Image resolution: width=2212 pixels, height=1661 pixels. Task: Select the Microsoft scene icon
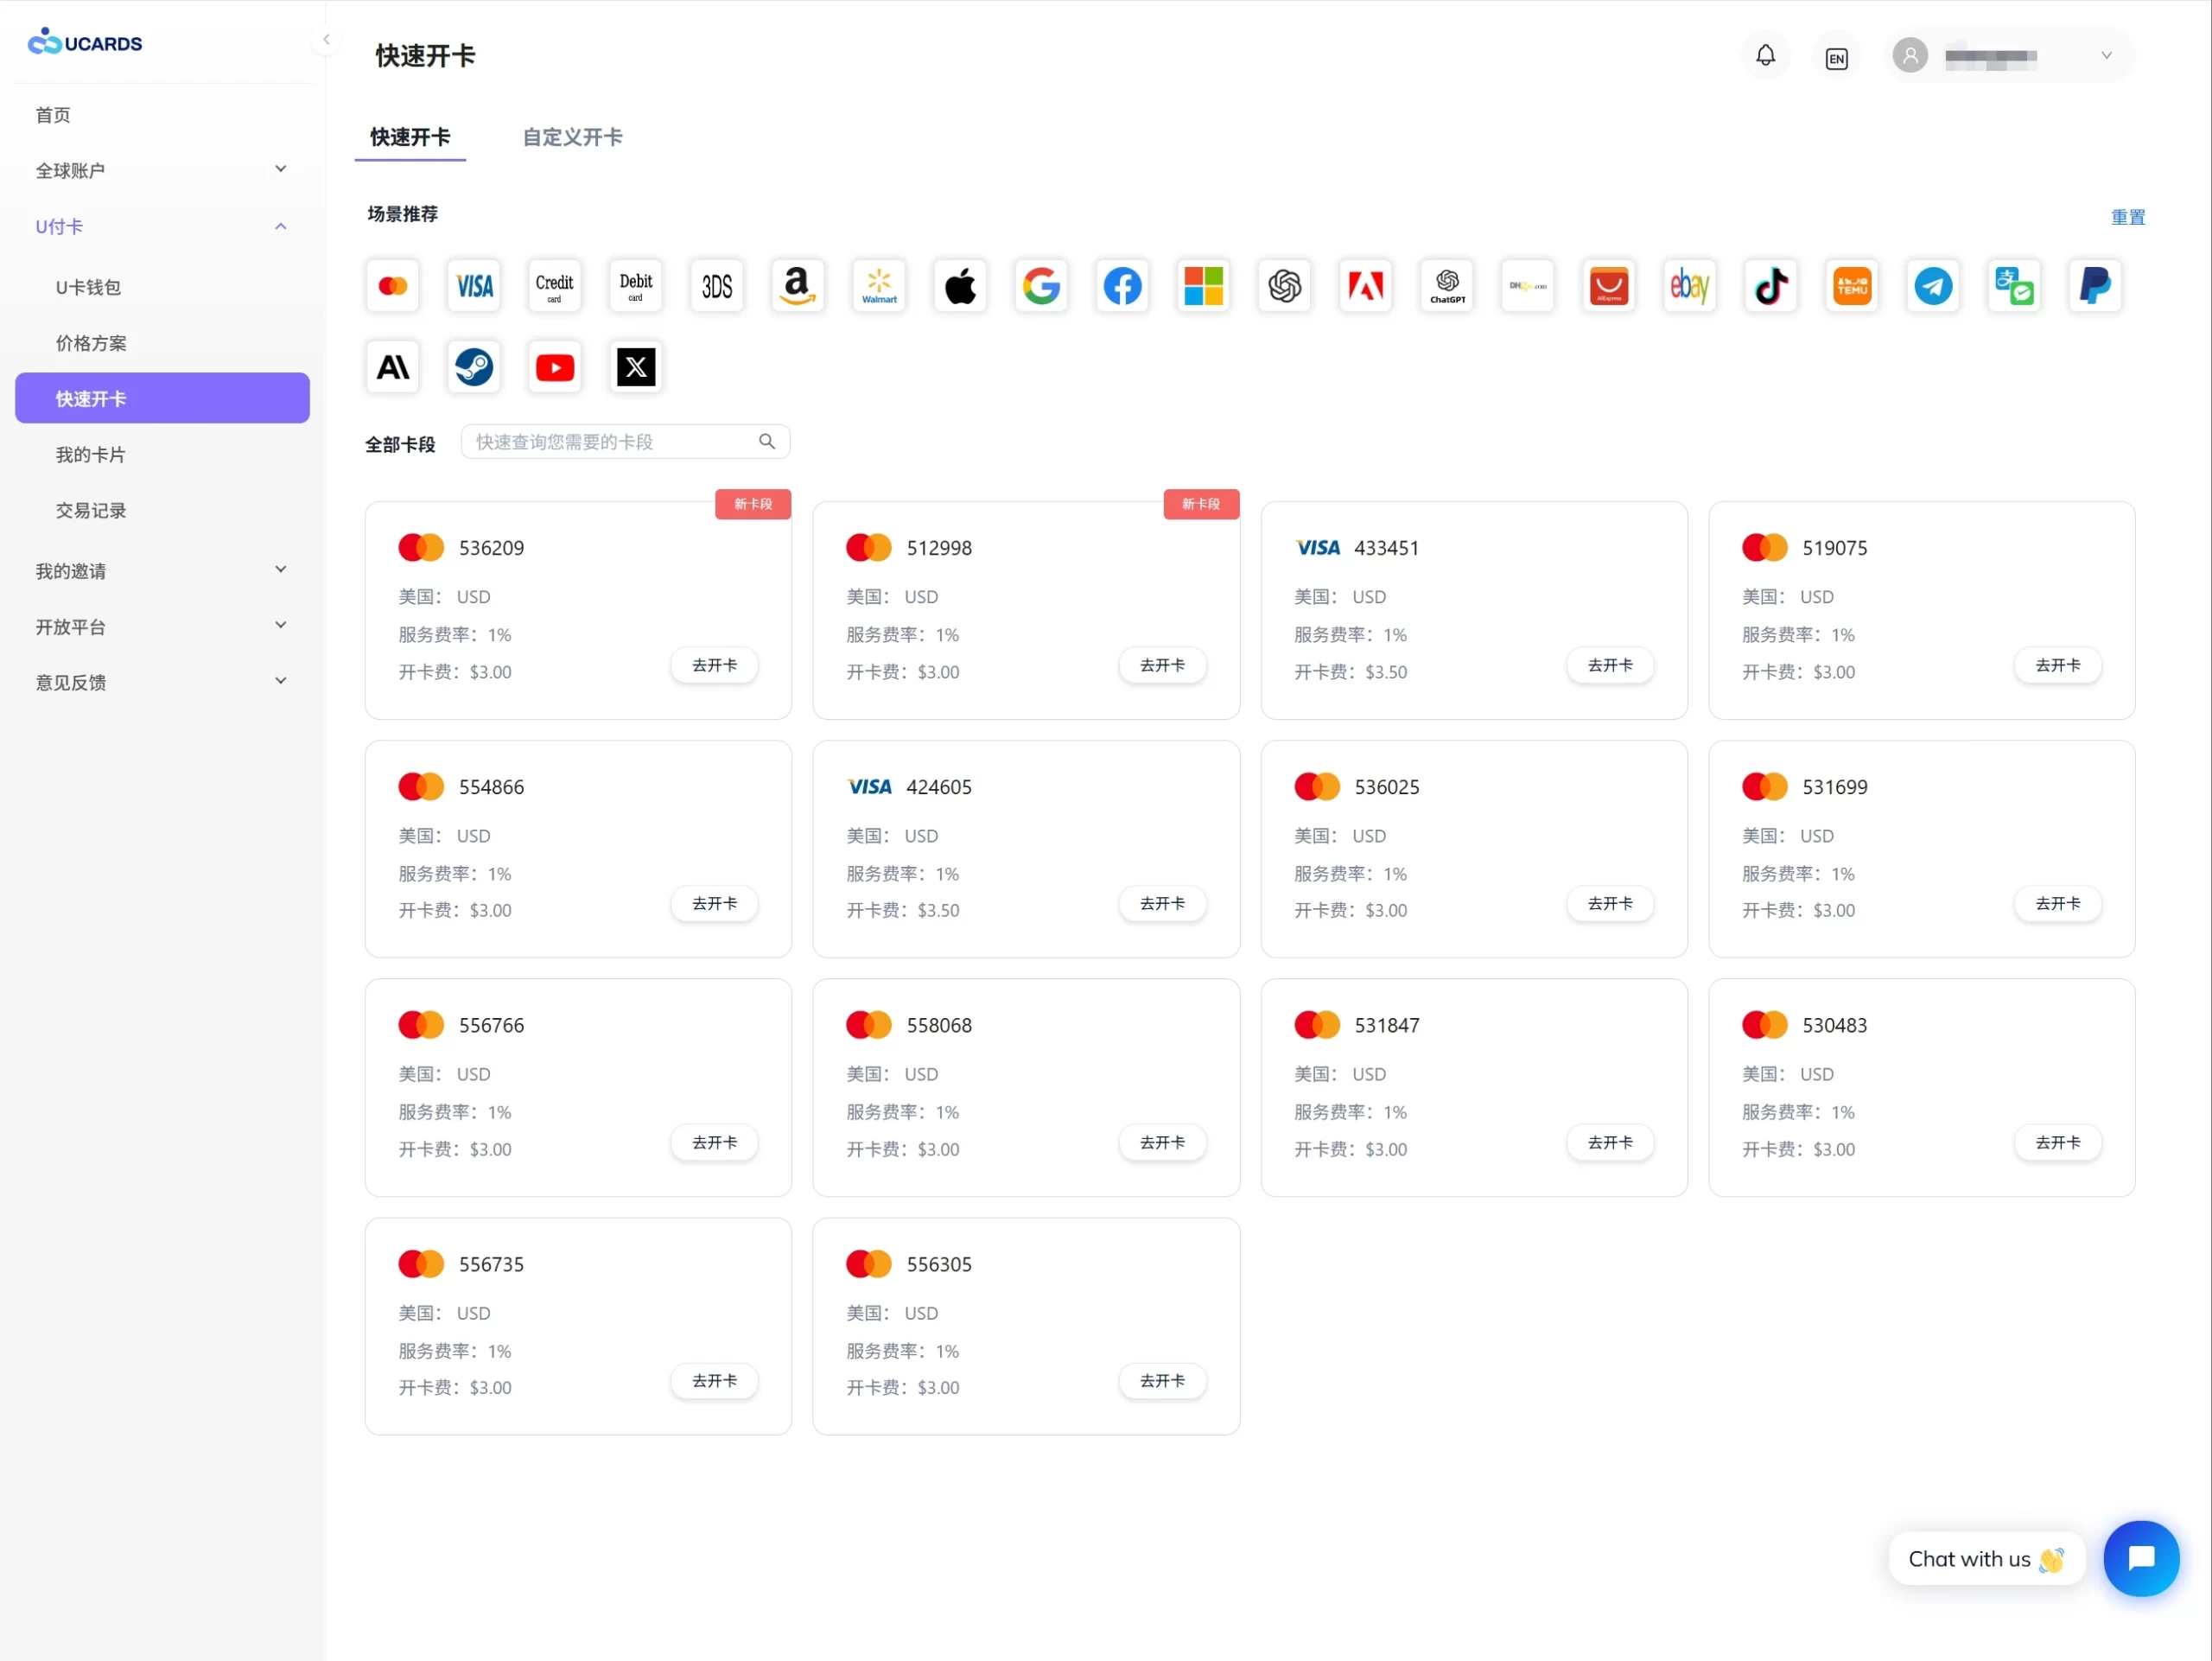pos(1203,286)
